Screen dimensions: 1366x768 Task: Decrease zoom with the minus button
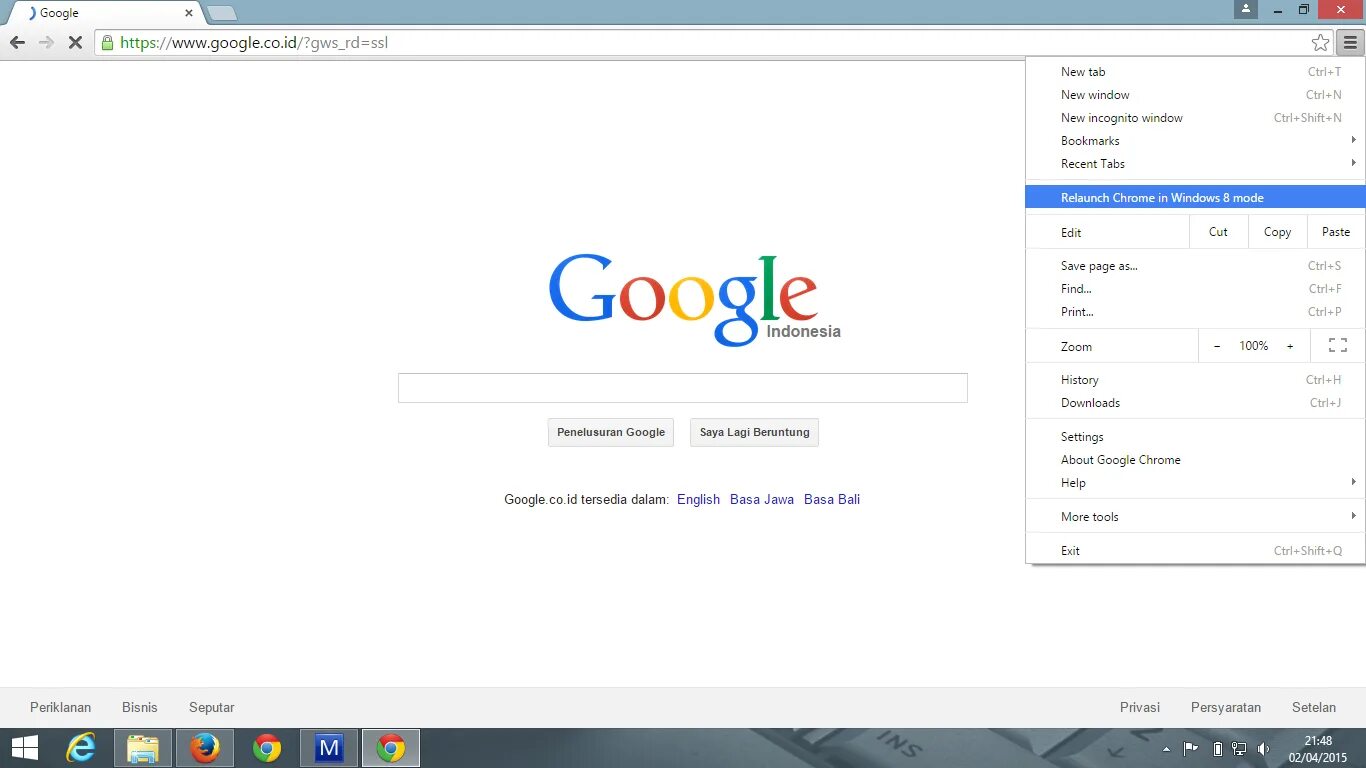[x=1217, y=346]
